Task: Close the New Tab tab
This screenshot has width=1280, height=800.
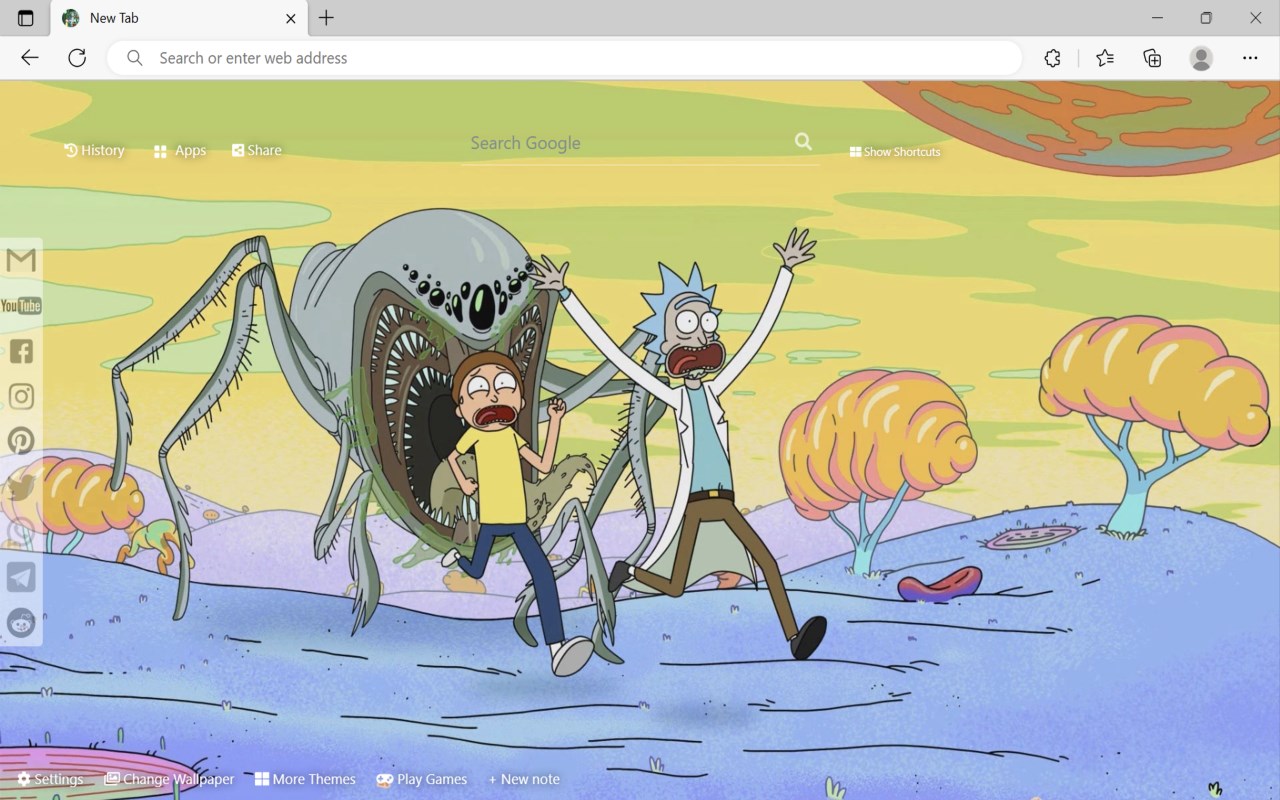Action: pyautogui.click(x=291, y=18)
